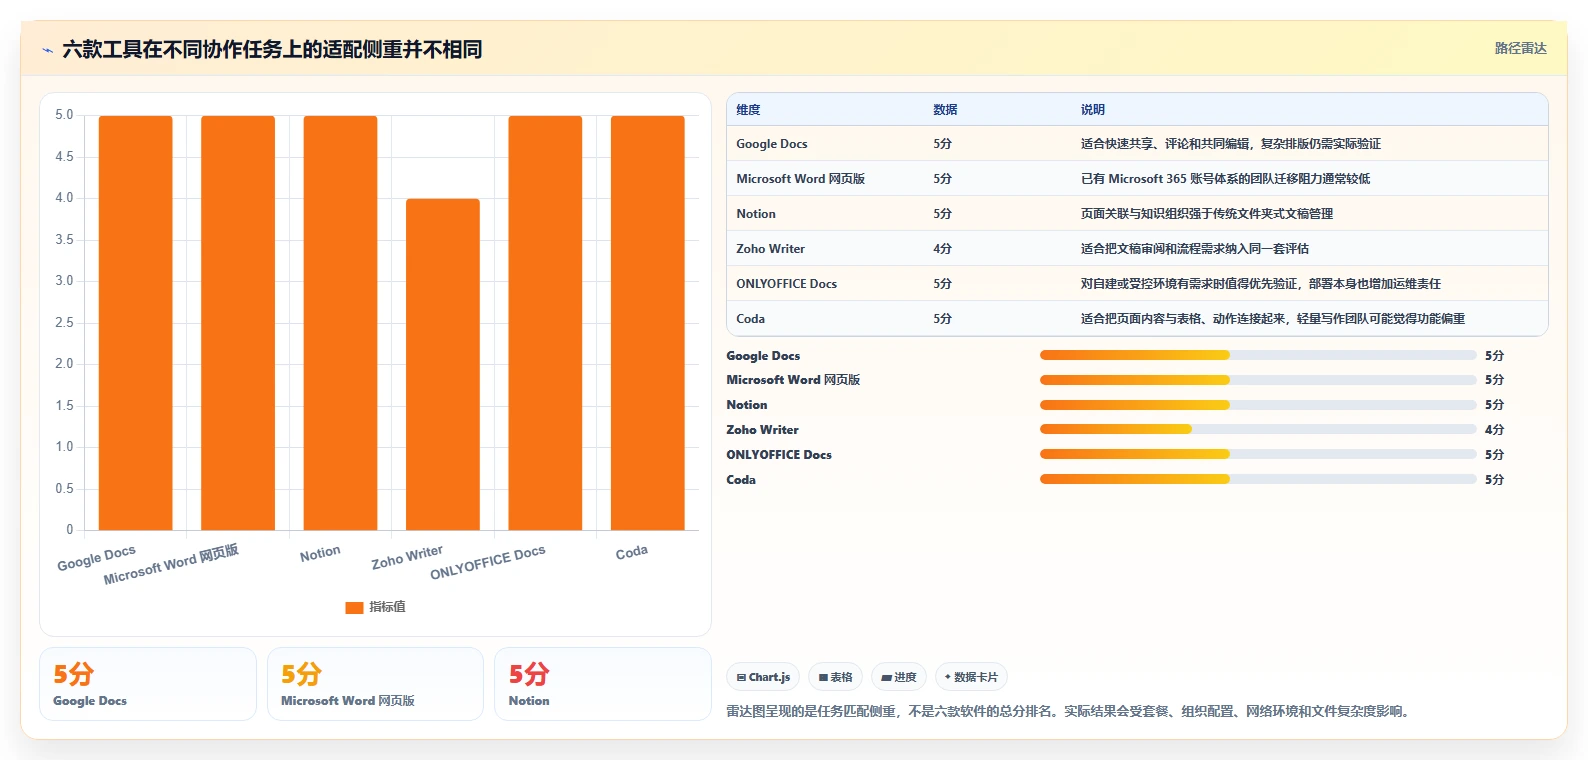Click the Microsoft Word 网页版 progress bar
The image size is (1588, 760).
click(x=1258, y=380)
